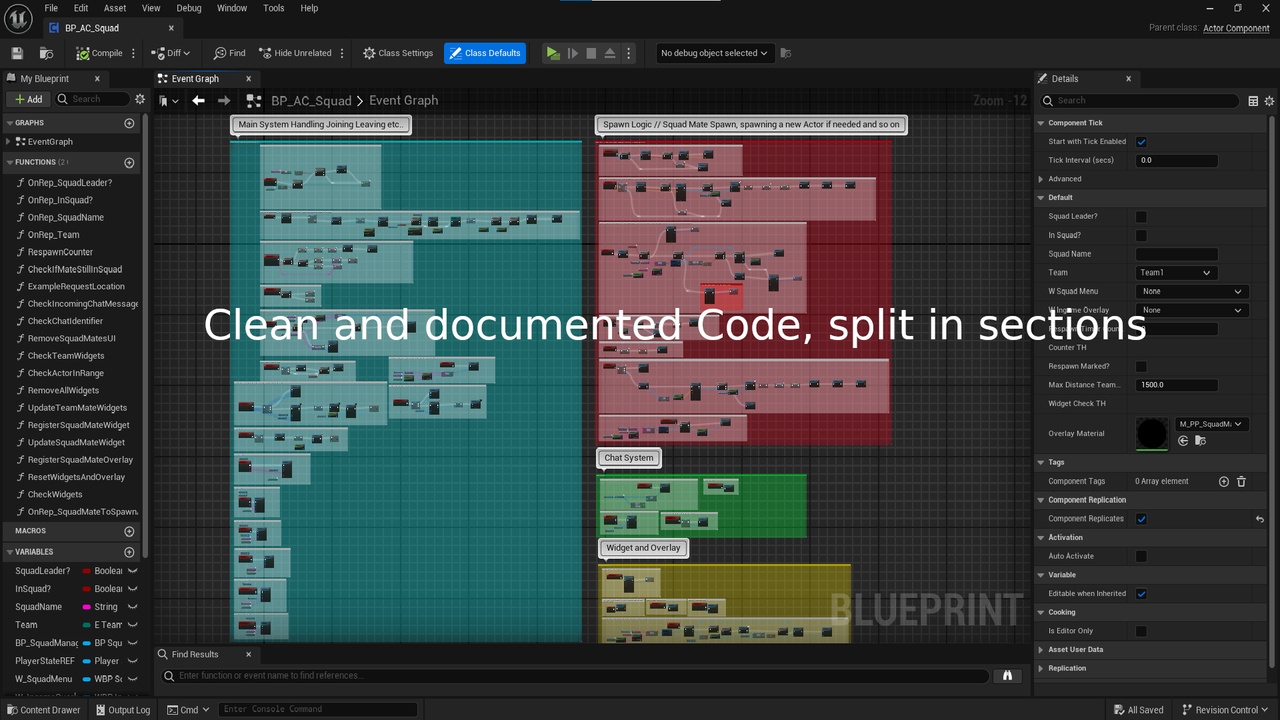This screenshot has height=720, width=1280.
Task: Add a new graph with the Graphs plus icon
Action: coord(129,123)
